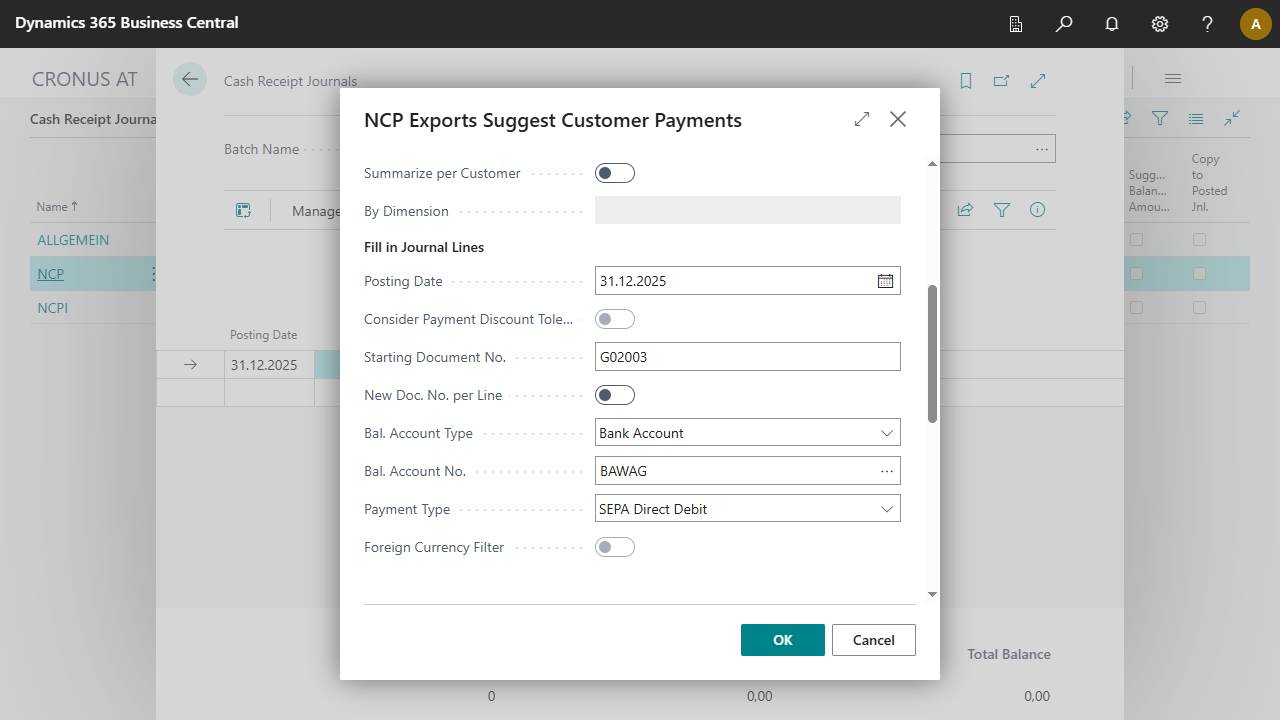Open the Payment Type dropdown
The height and width of the screenshot is (720, 1280).
click(x=748, y=509)
